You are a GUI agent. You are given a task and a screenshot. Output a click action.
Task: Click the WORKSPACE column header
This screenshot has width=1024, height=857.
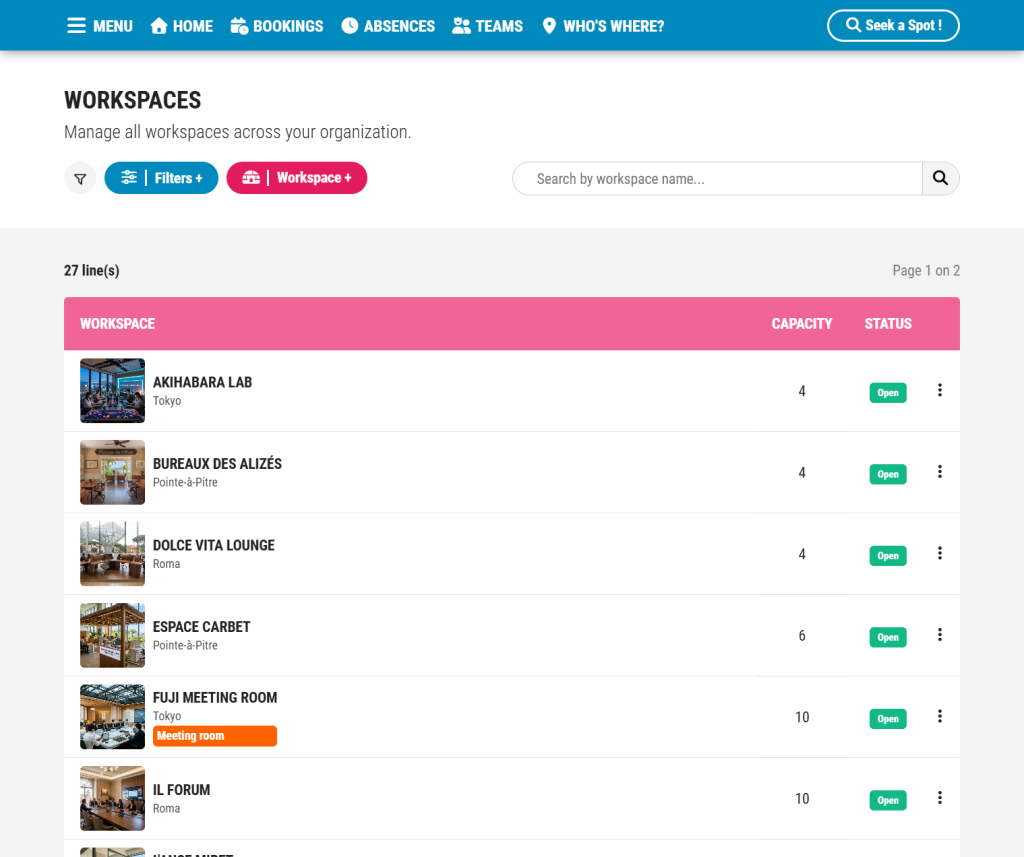[x=118, y=324]
